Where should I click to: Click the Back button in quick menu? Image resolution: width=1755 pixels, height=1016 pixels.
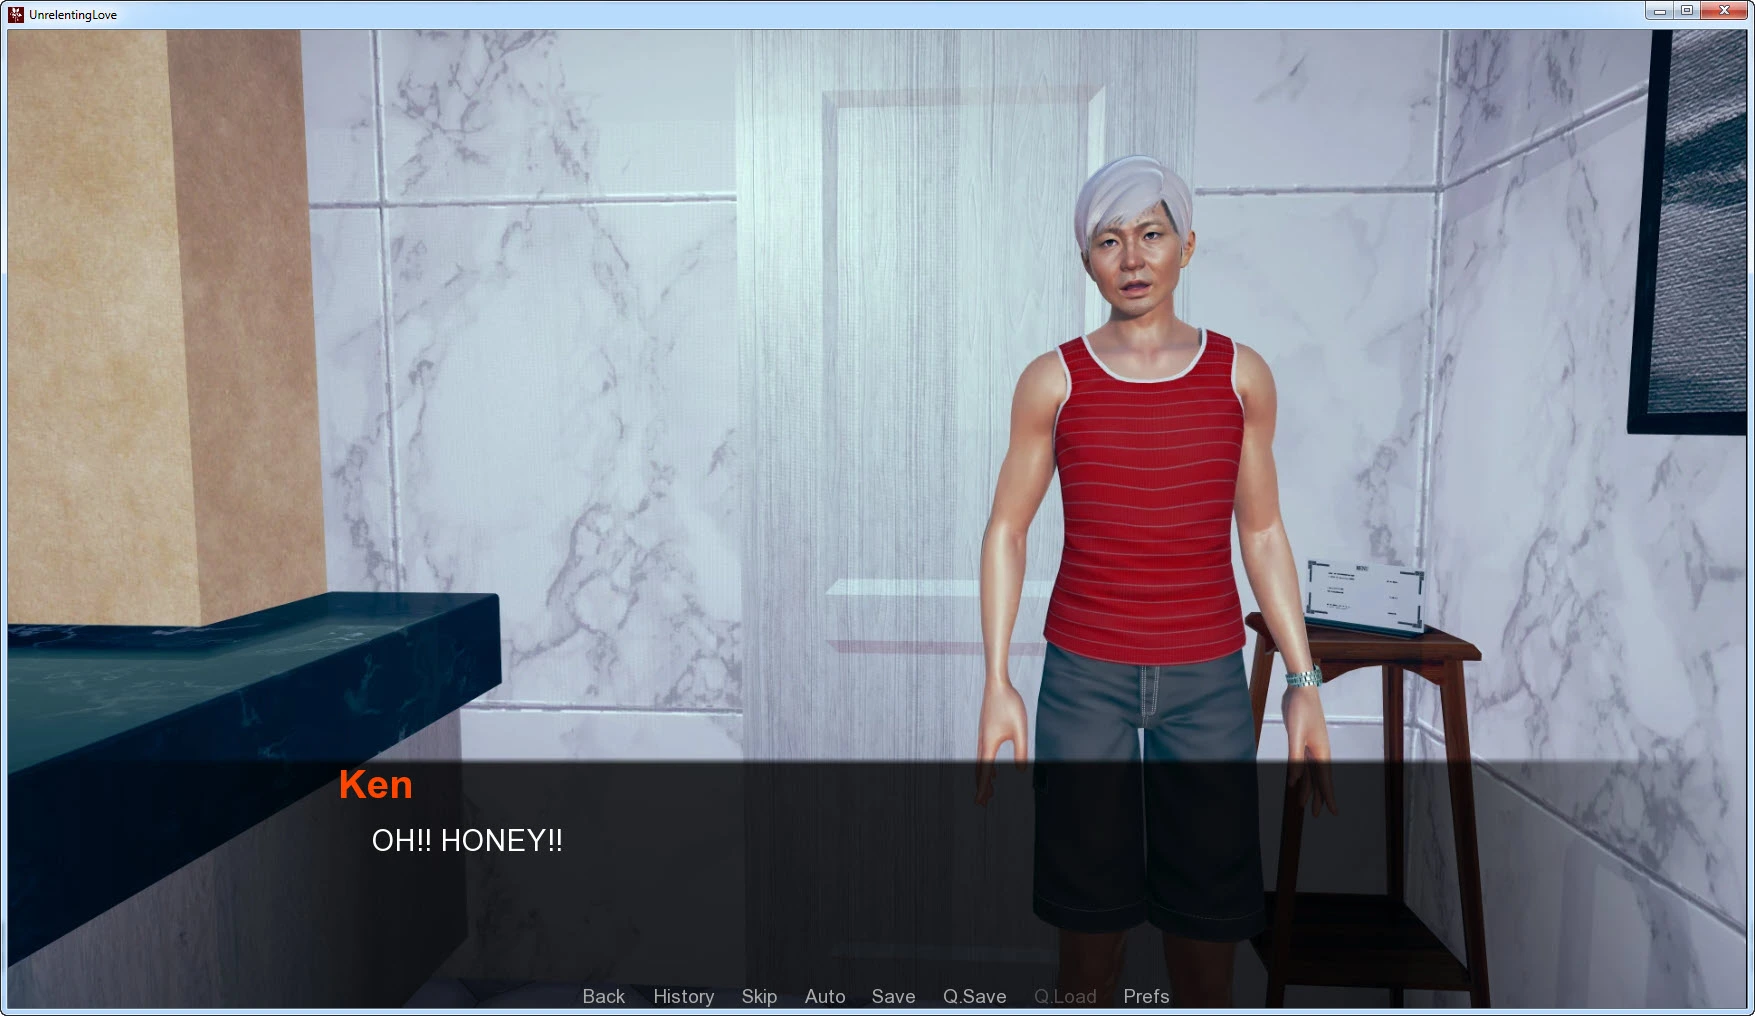[x=603, y=996]
